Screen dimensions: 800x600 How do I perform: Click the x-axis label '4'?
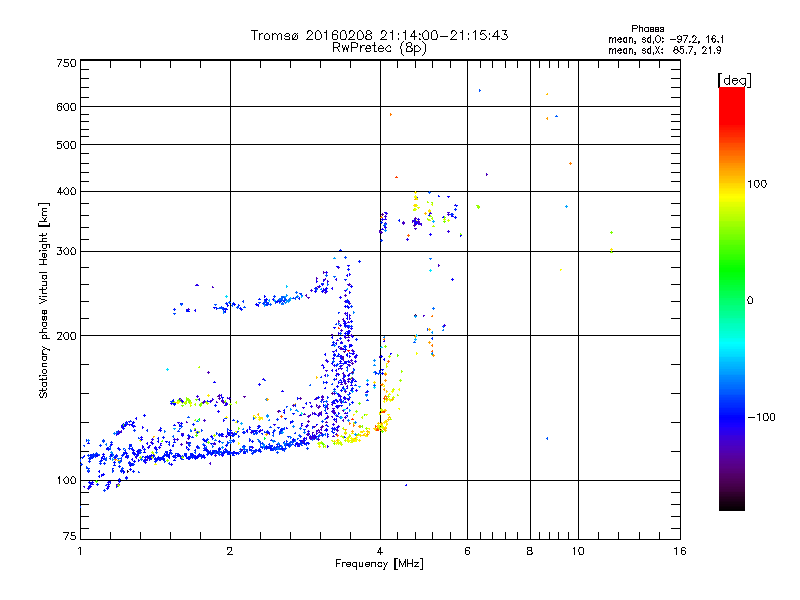[380, 551]
